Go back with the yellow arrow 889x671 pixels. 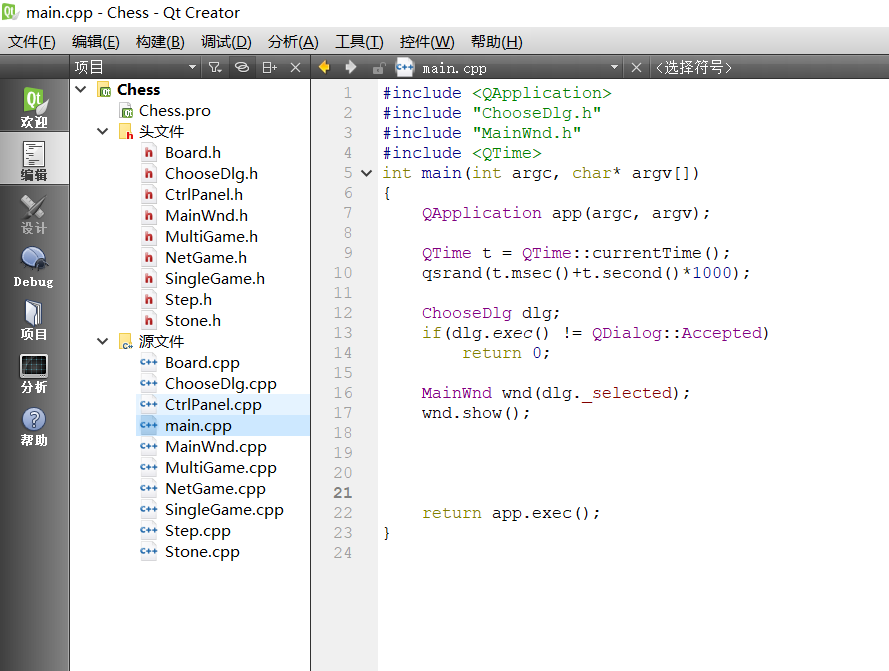(324, 67)
